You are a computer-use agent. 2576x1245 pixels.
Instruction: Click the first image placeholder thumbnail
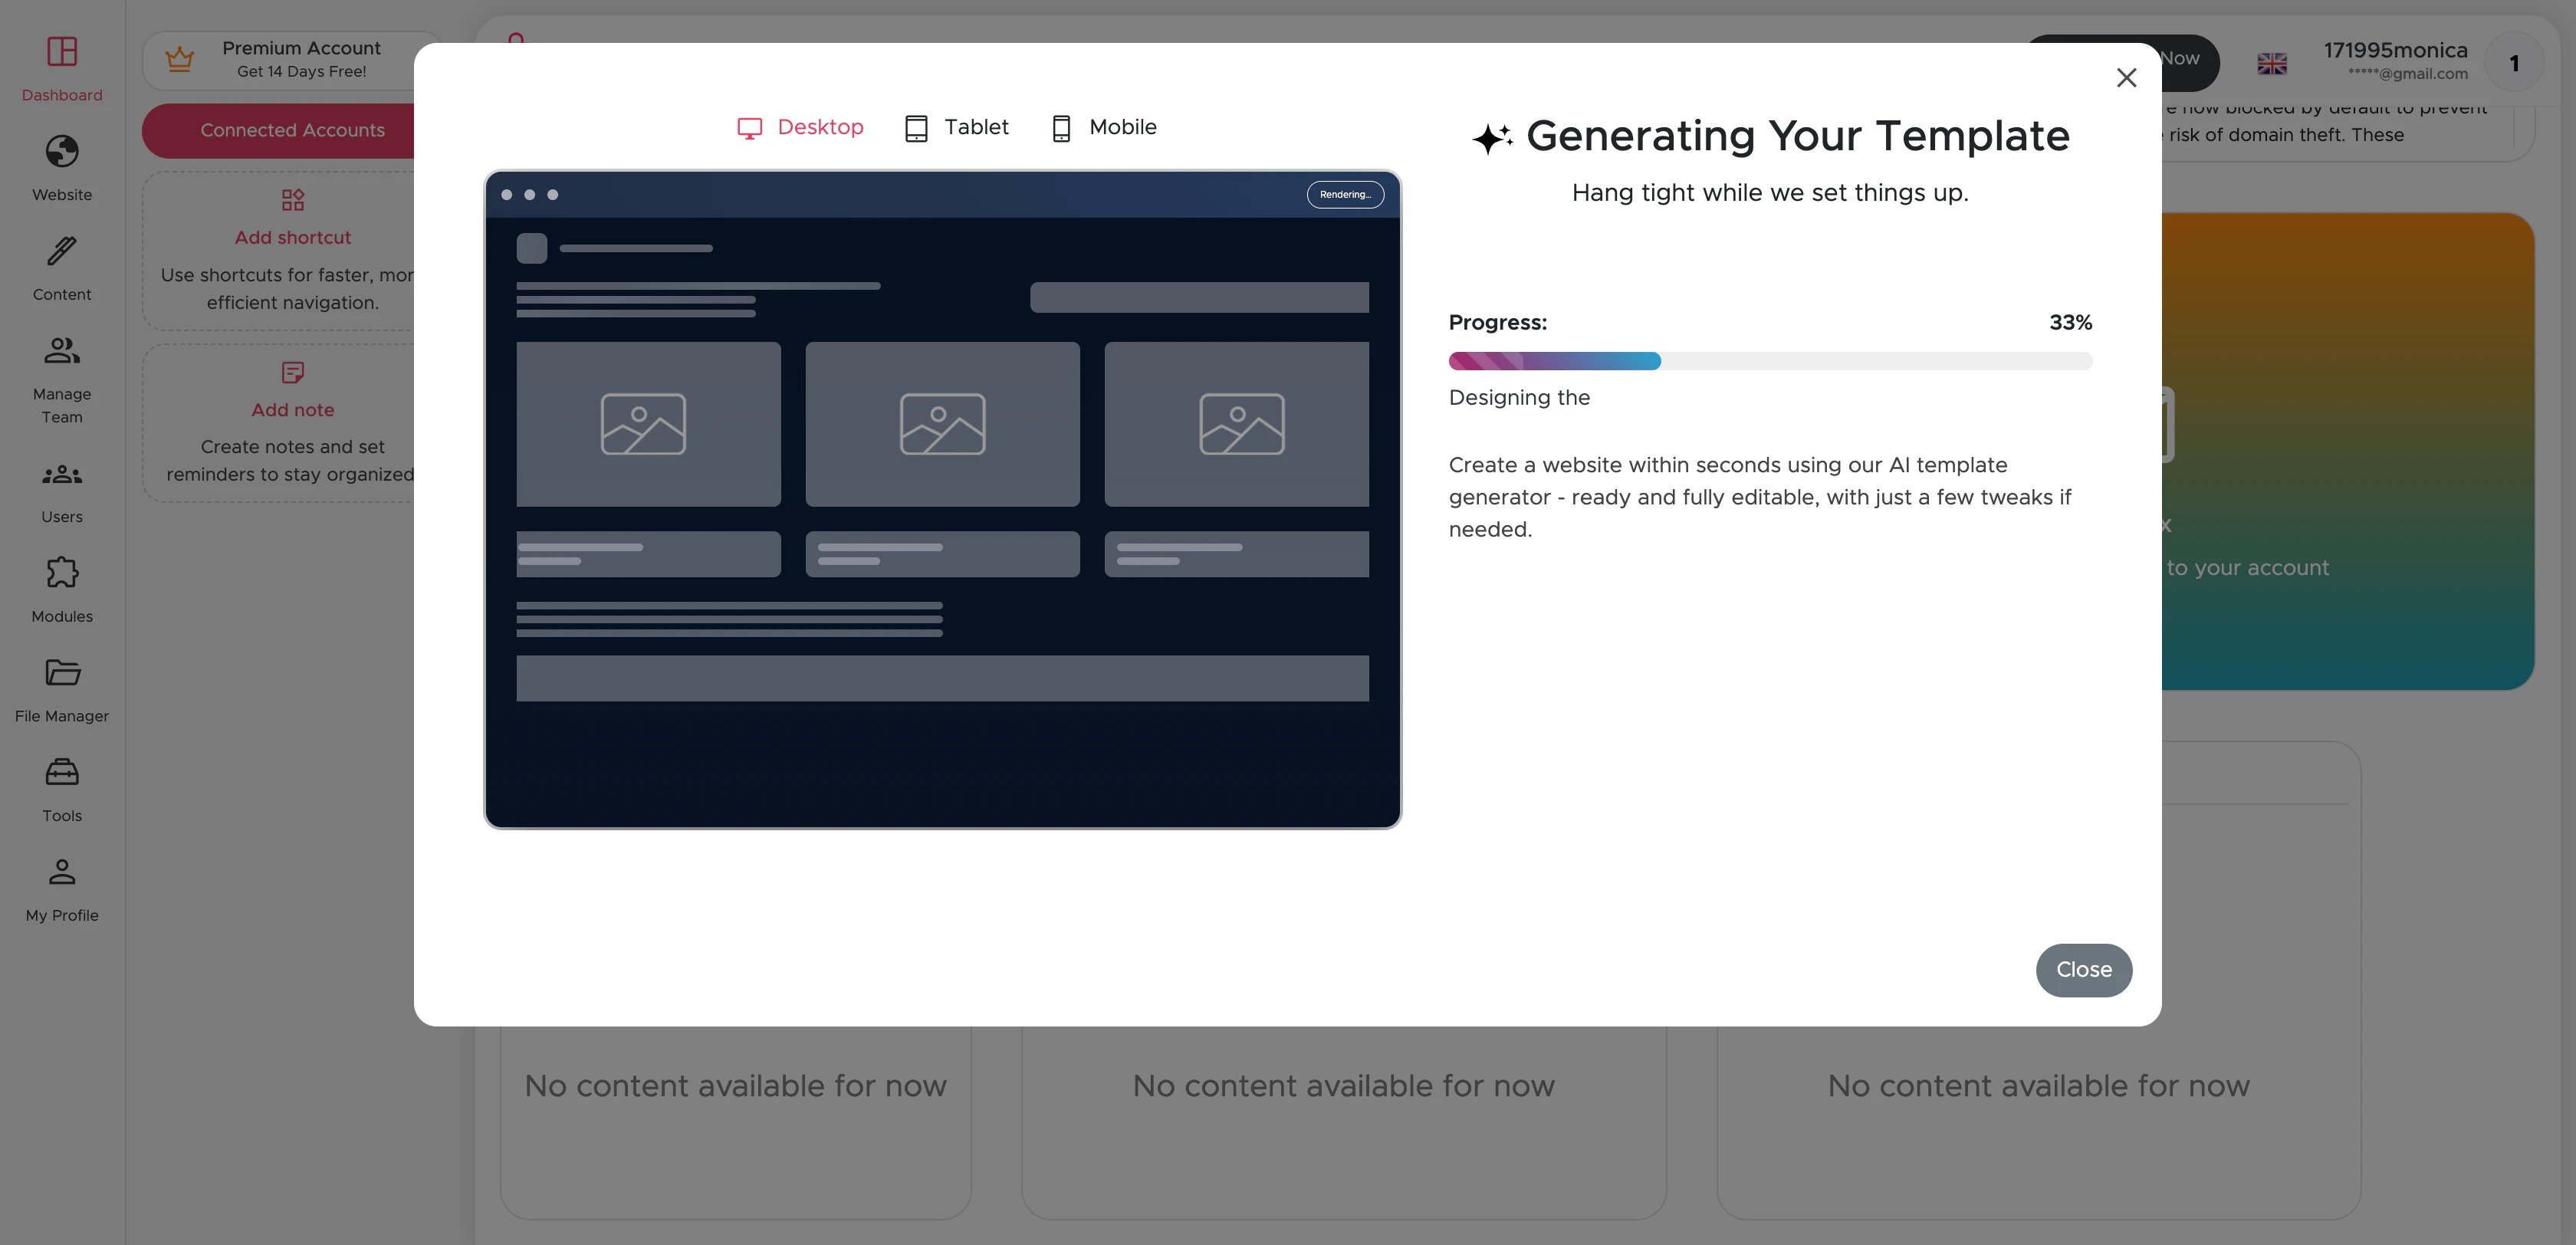pyautogui.click(x=648, y=423)
